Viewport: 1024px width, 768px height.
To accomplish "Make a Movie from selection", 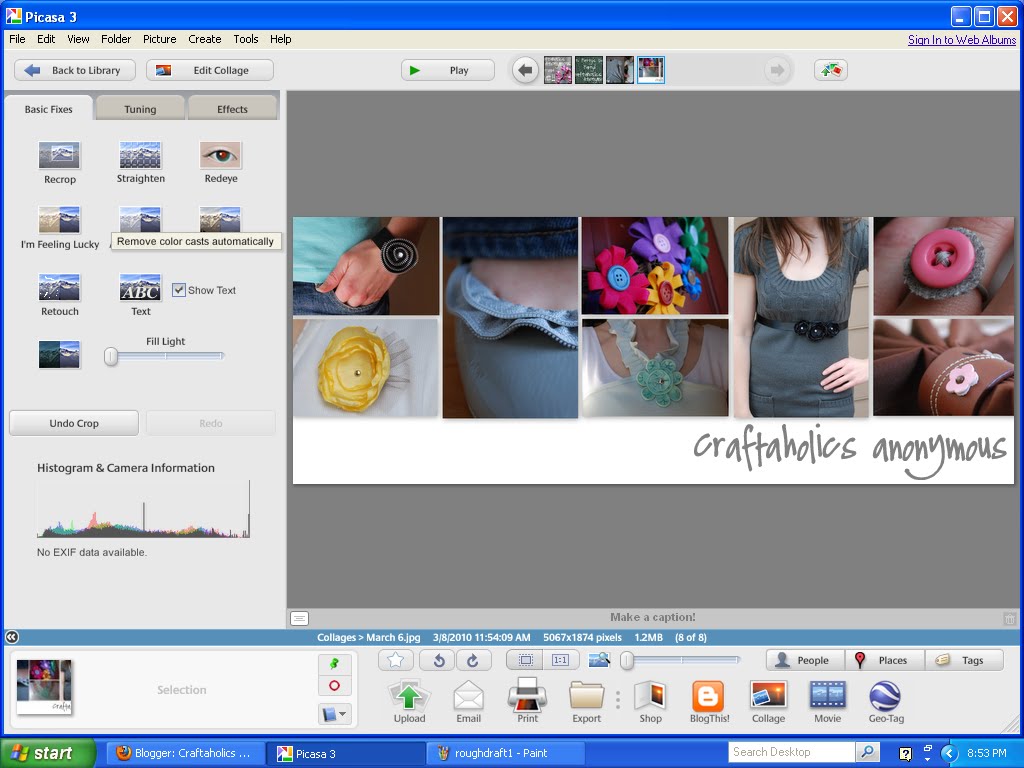I will 827,696.
